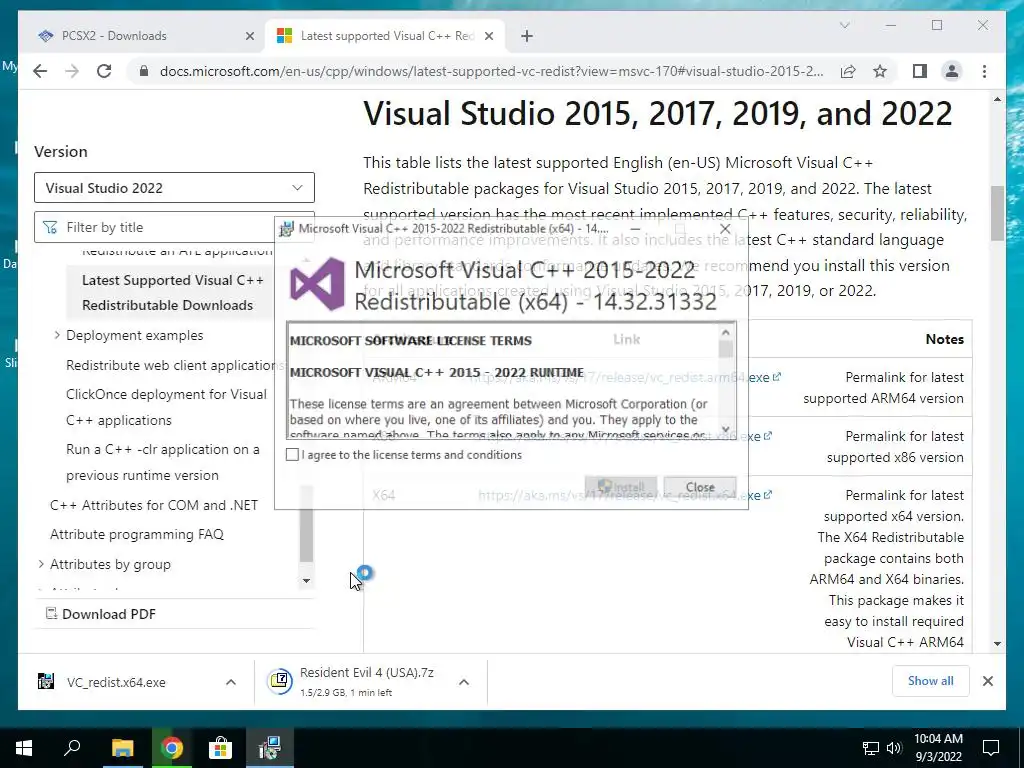Open ClickOnce deployment for Visual C++ applications

[x=167, y=407]
